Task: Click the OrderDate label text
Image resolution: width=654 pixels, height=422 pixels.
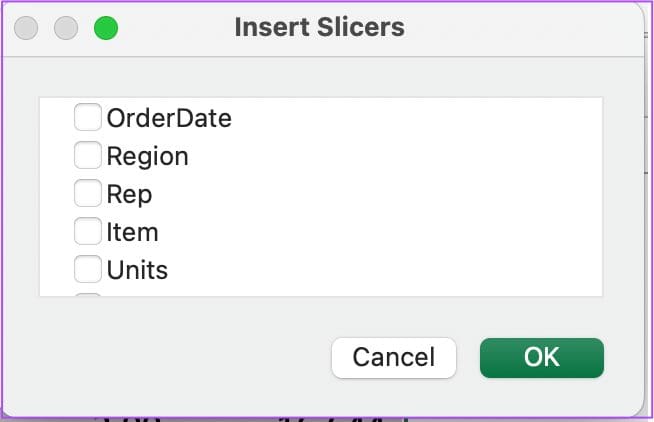Action: [x=169, y=118]
